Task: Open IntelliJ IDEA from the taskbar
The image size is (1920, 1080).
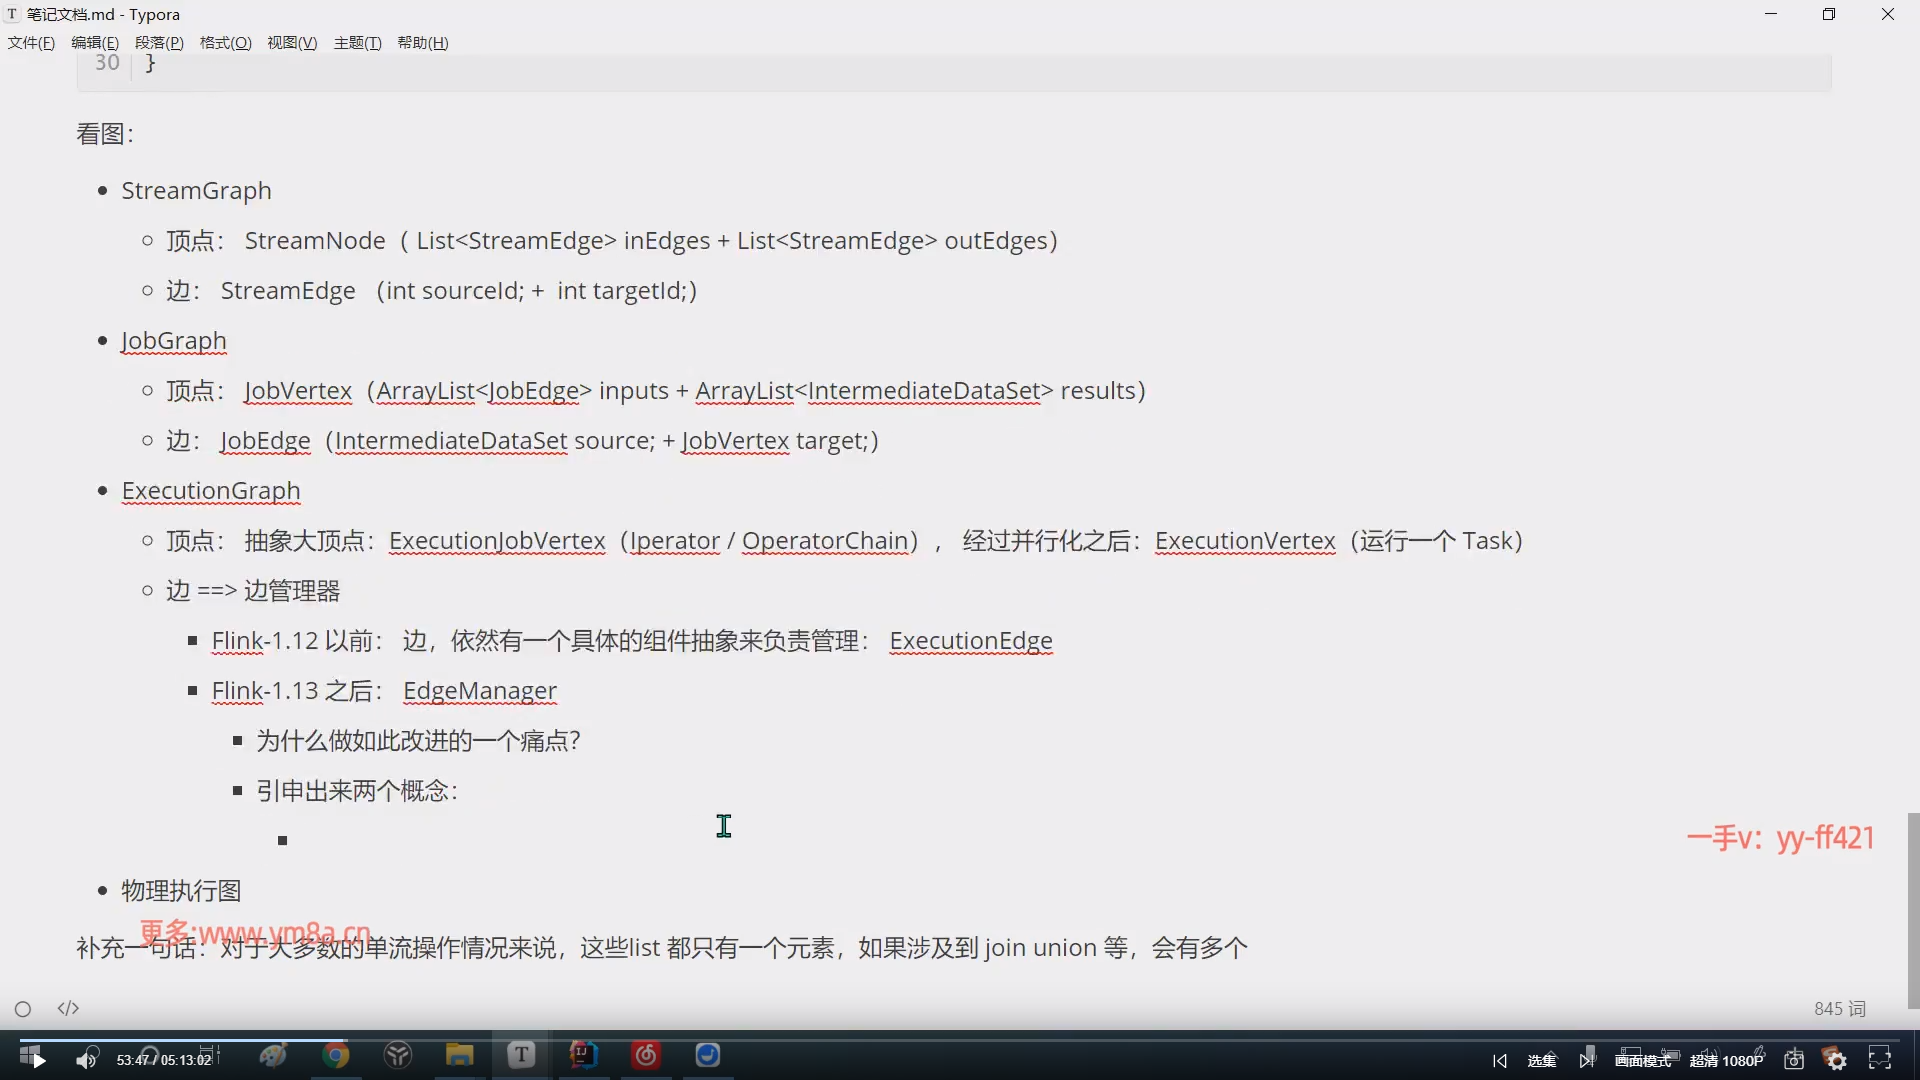Action: click(584, 1056)
